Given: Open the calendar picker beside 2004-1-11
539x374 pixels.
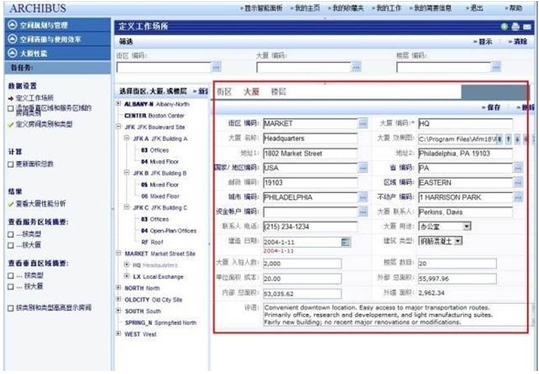Looking at the screenshot, I should (x=346, y=242).
